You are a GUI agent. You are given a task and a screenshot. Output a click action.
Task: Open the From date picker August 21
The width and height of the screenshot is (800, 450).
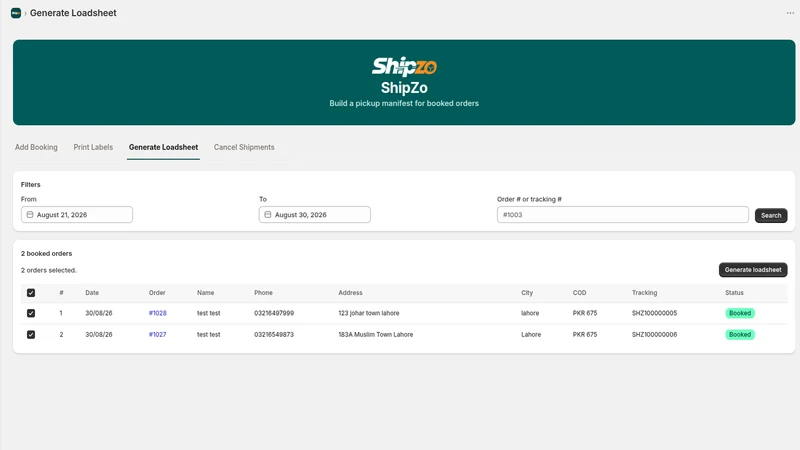point(77,215)
